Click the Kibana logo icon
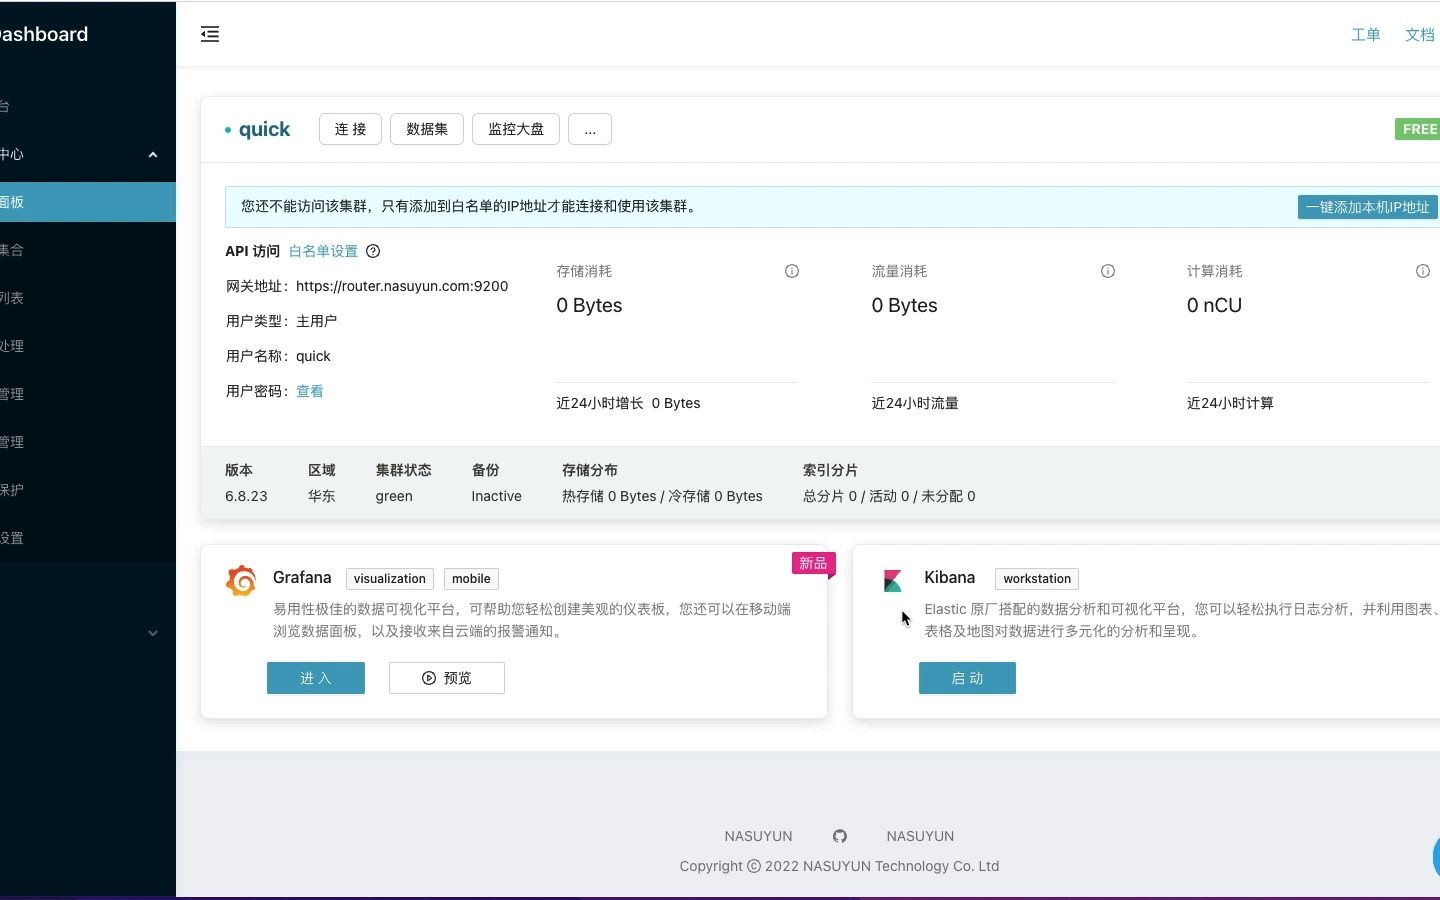The height and width of the screenshot is (900, 1440). 893,581
